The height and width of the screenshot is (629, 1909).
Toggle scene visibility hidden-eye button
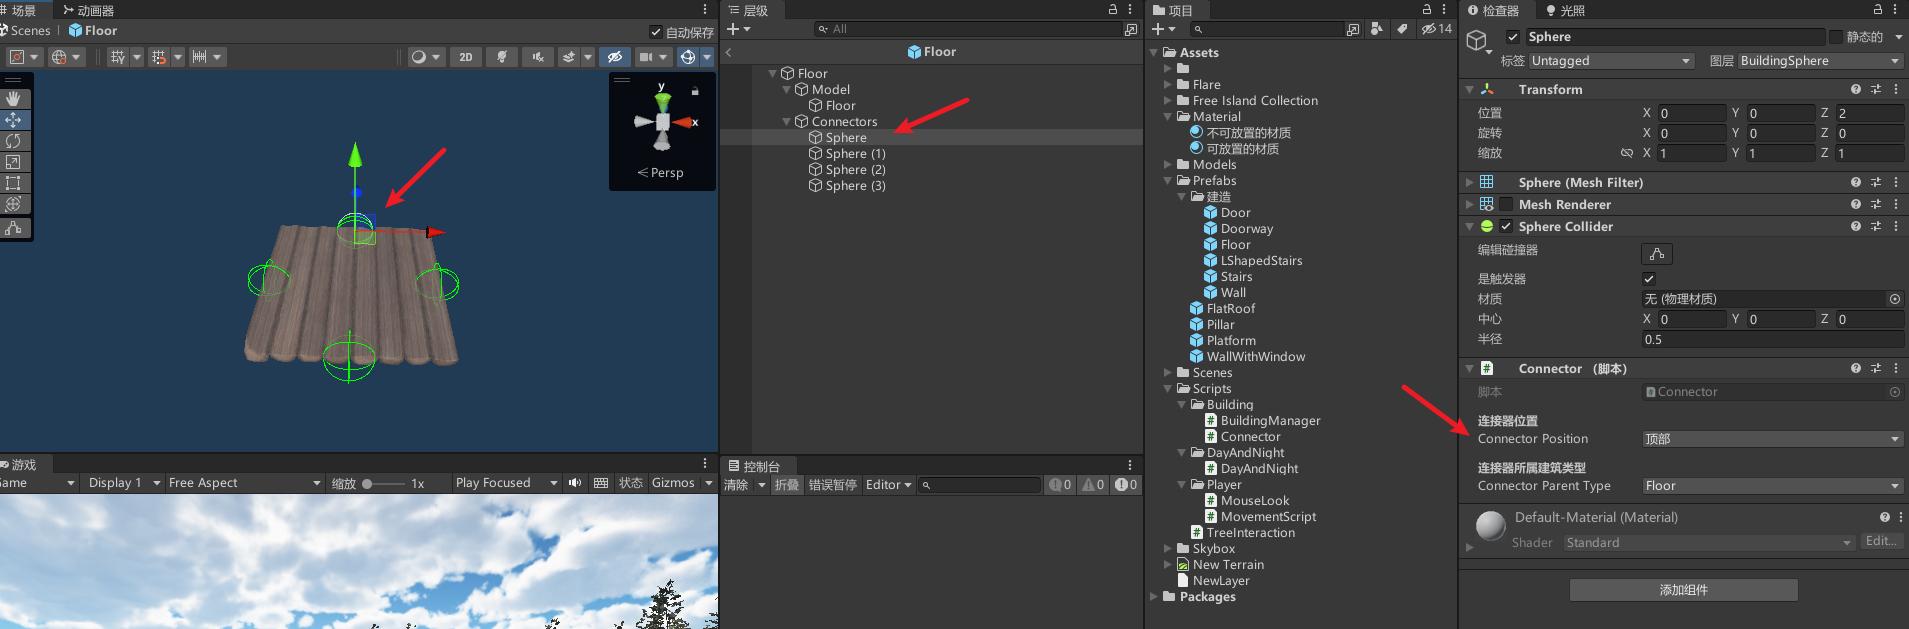[615, 57]
